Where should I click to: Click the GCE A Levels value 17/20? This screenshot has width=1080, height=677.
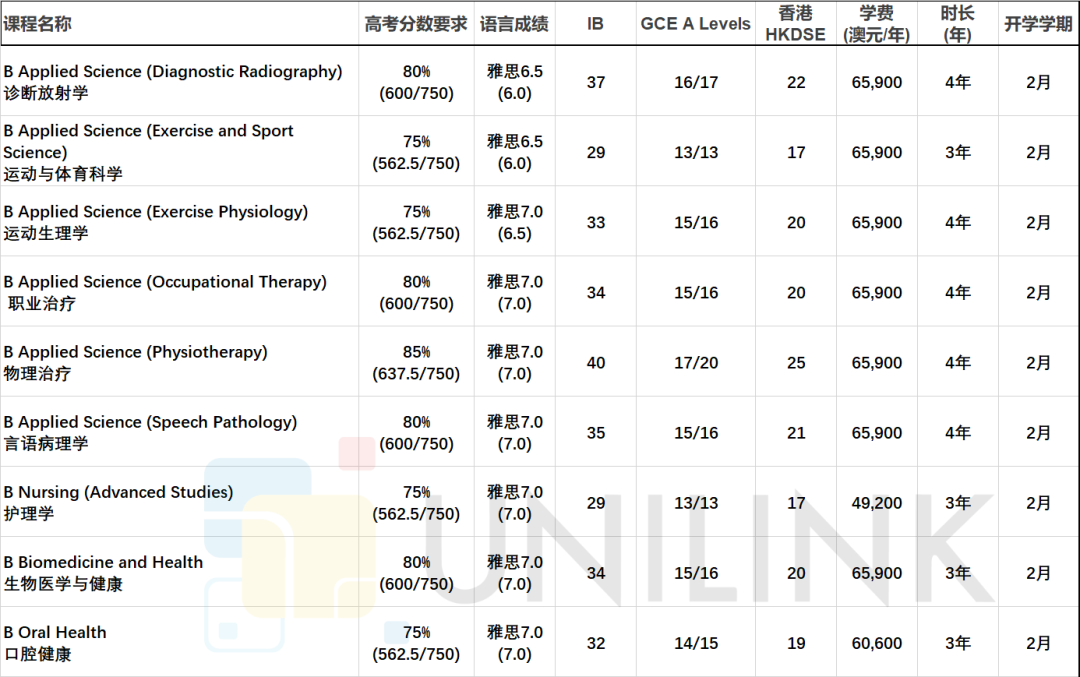tap(696, 363)
